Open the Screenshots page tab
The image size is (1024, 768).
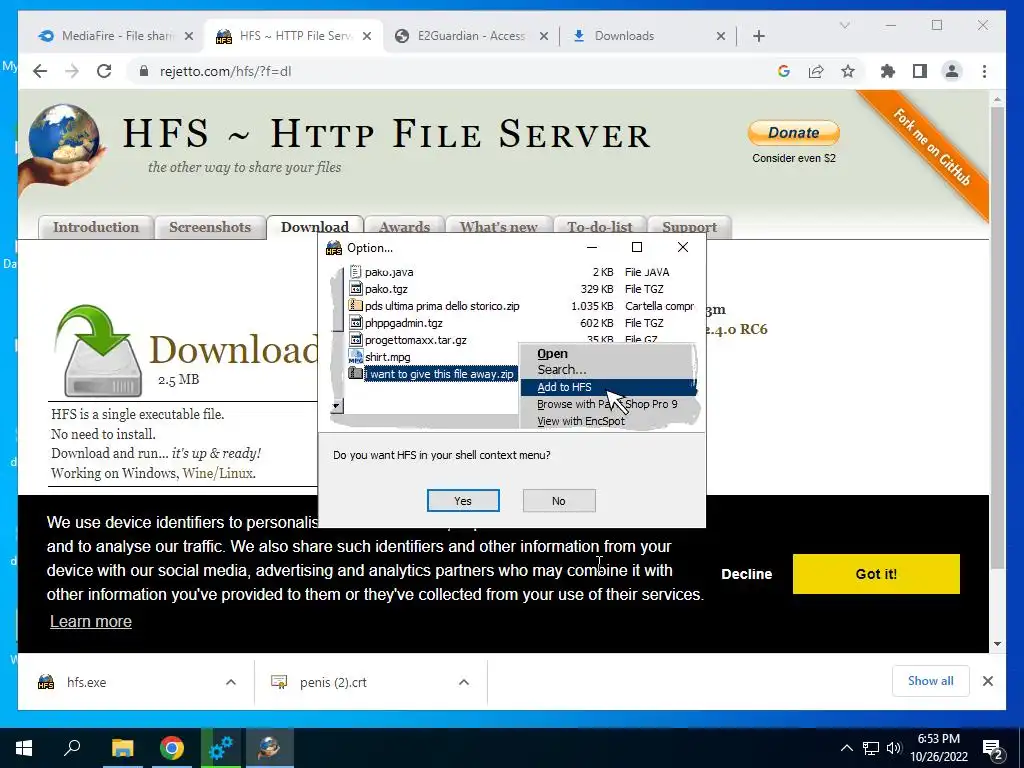pyautogui.click(x=210, y=227)
